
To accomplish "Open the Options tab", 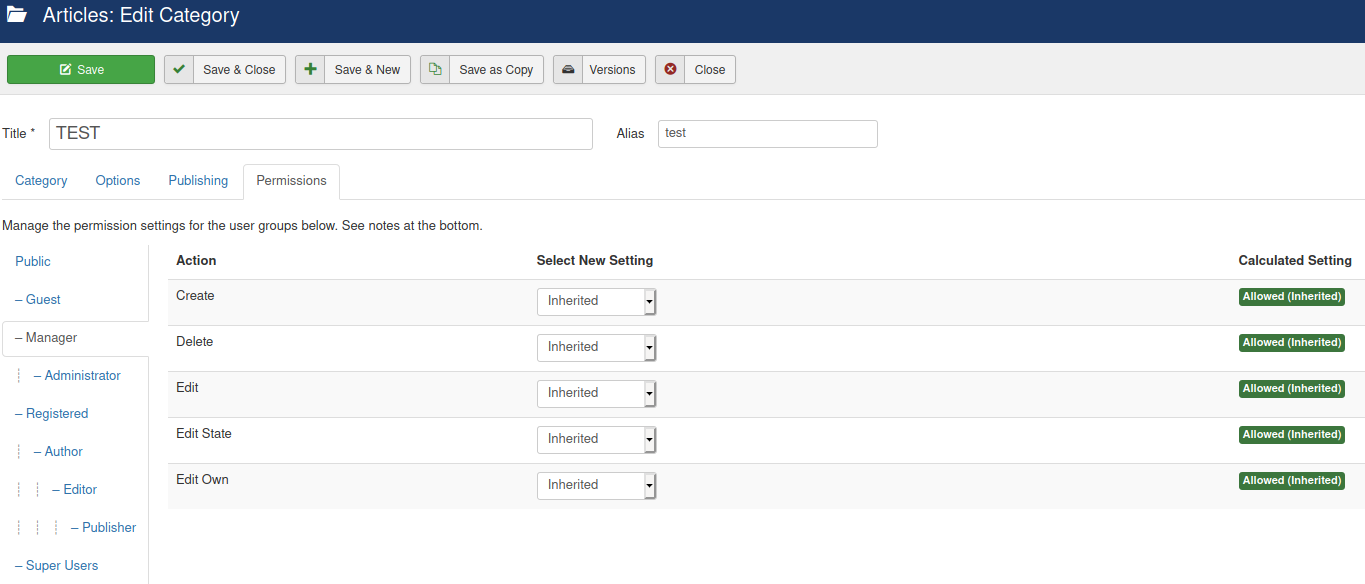I will pos(118,181).
